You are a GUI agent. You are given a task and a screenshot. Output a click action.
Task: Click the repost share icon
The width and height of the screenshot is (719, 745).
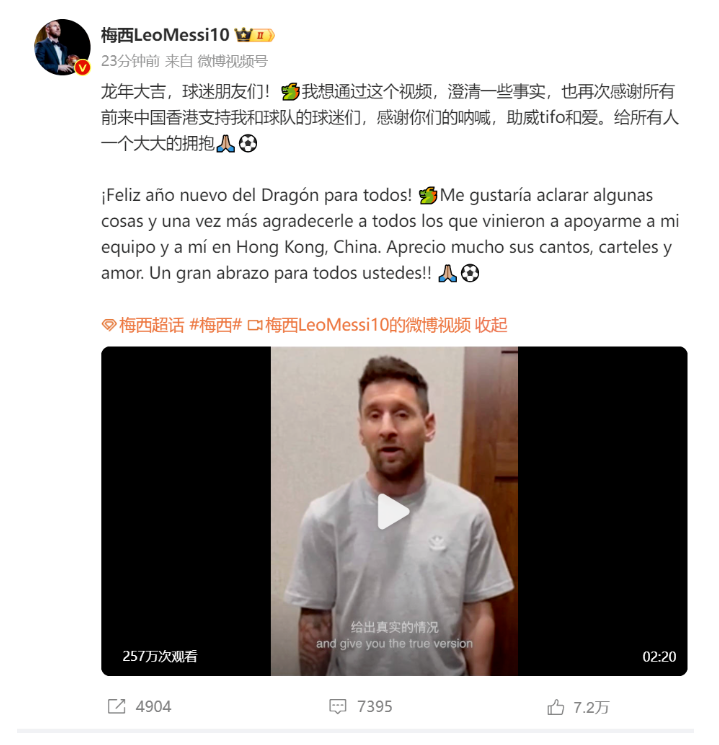(x=116, y=707)
